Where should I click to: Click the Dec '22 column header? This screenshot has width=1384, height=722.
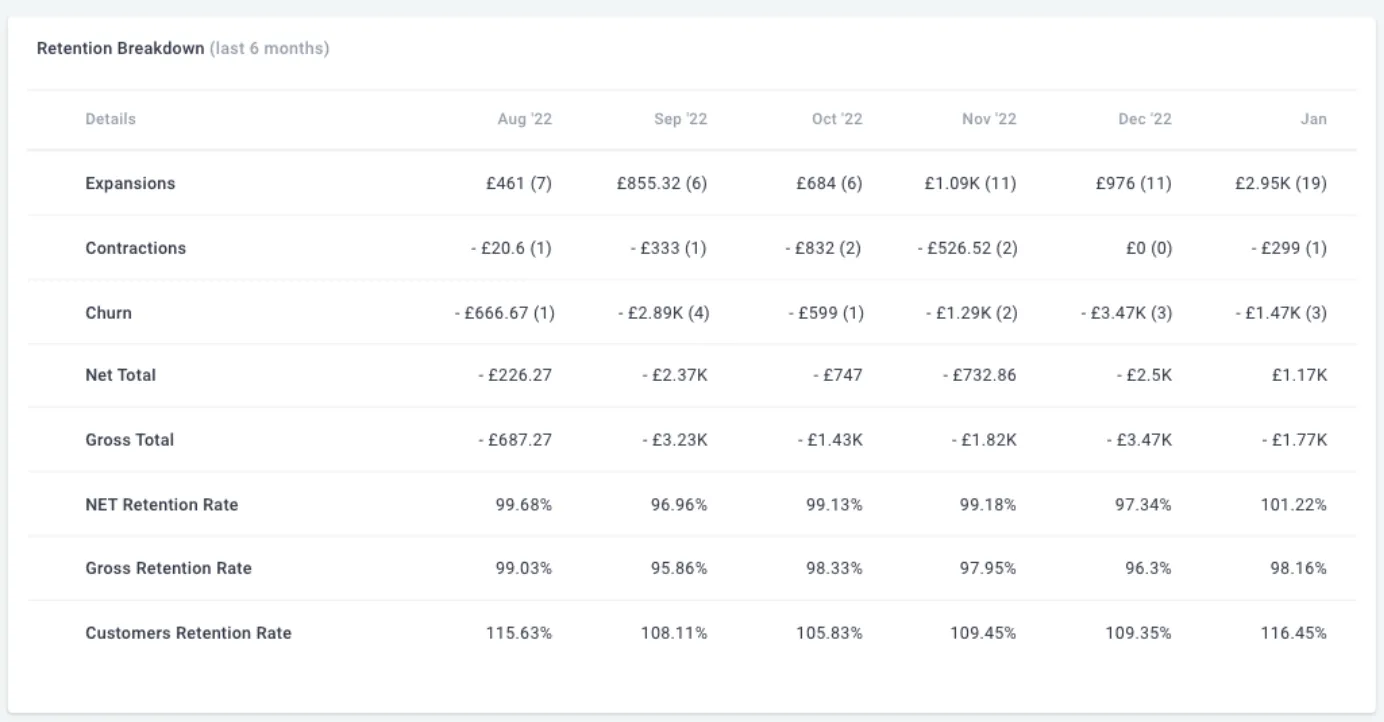[1145, 119]
